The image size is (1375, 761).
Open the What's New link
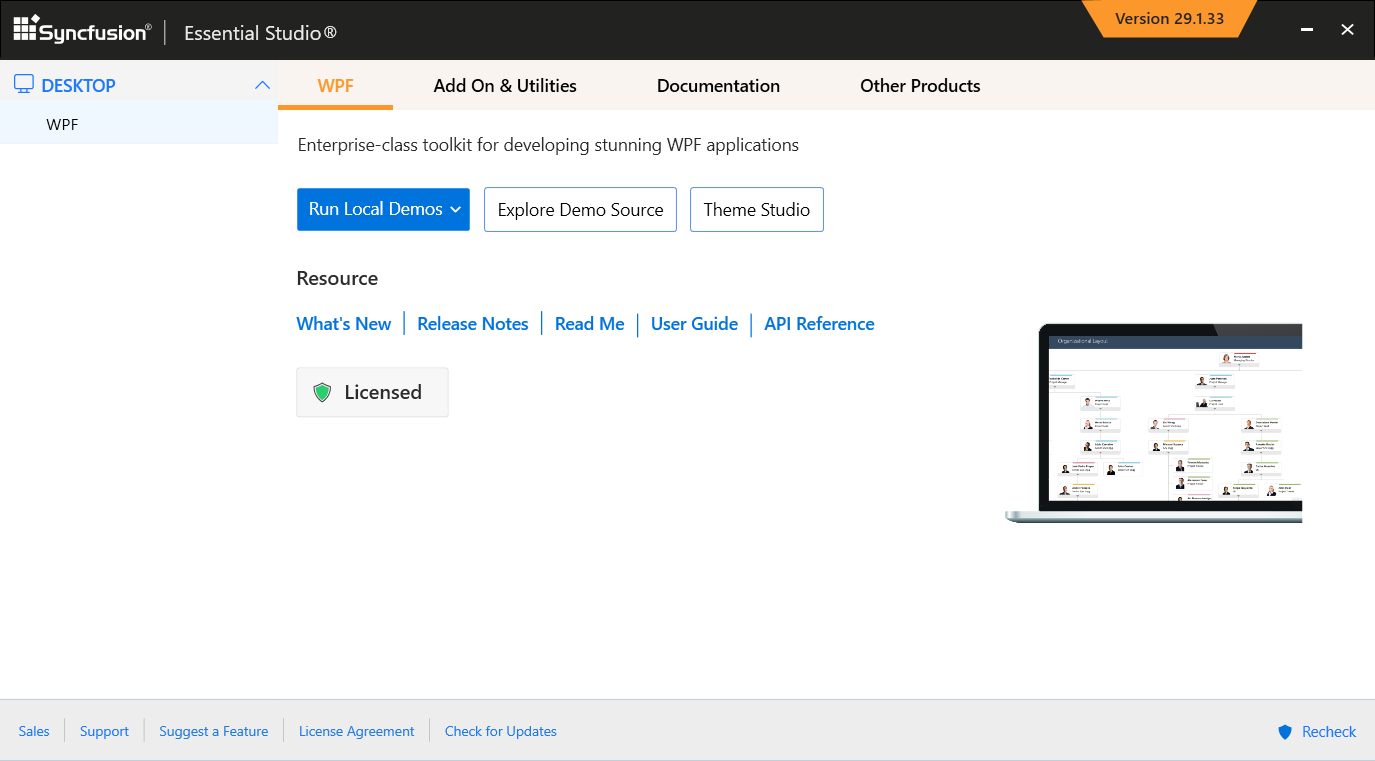click(344, 324)
